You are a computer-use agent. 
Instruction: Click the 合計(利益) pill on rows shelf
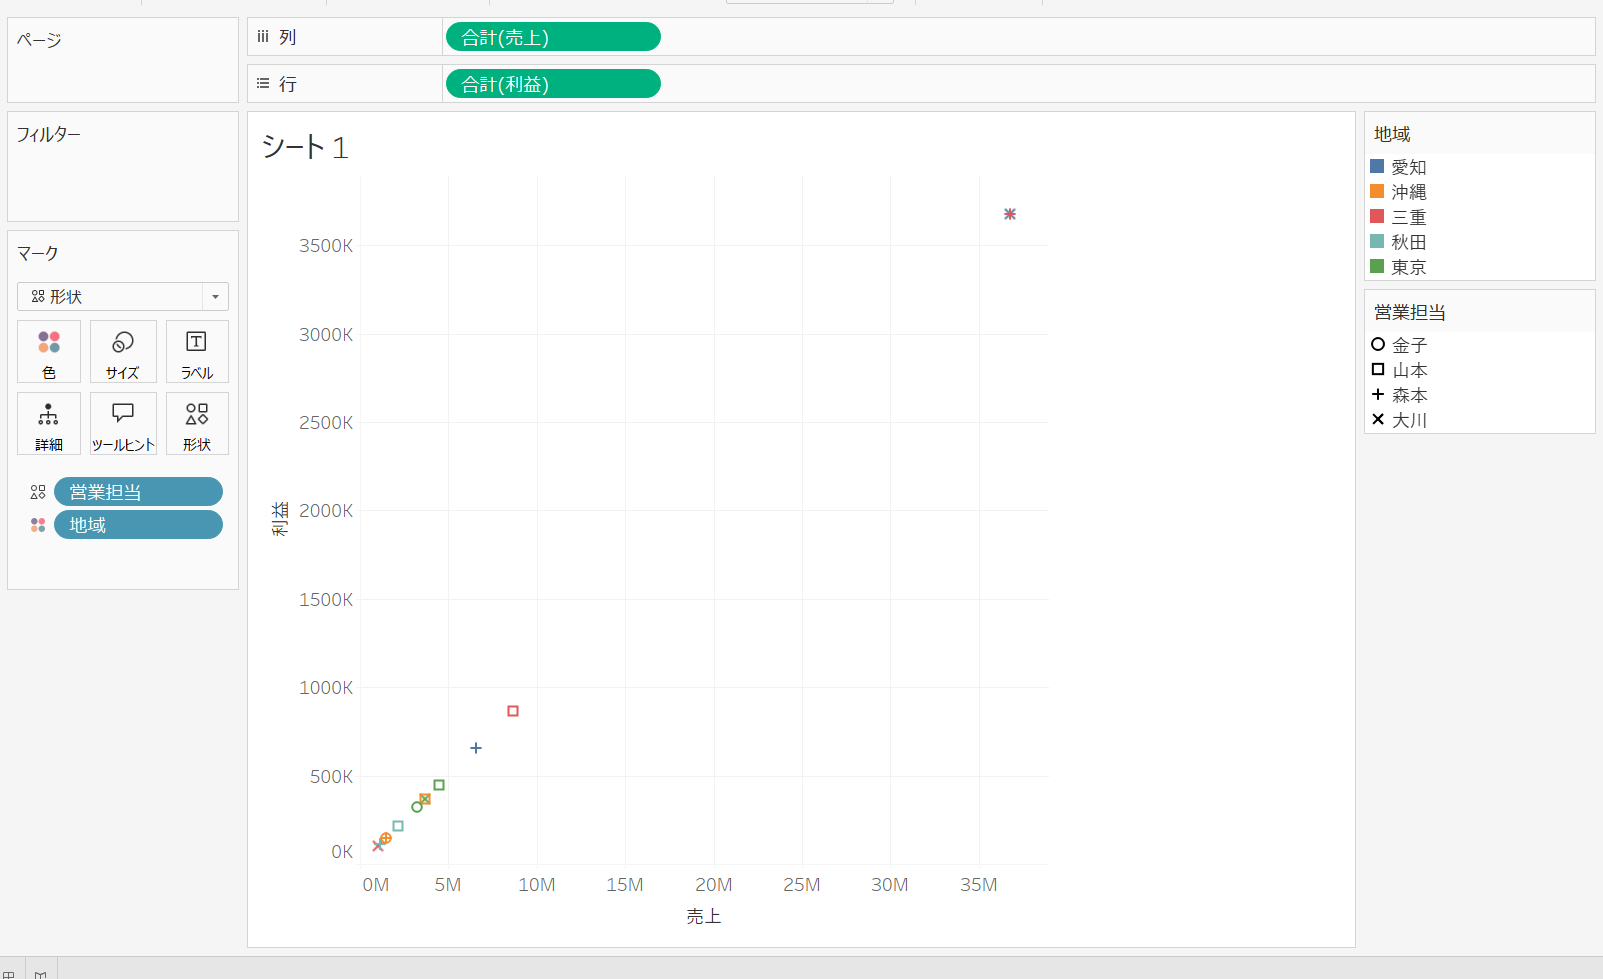(x=552, y=85)
